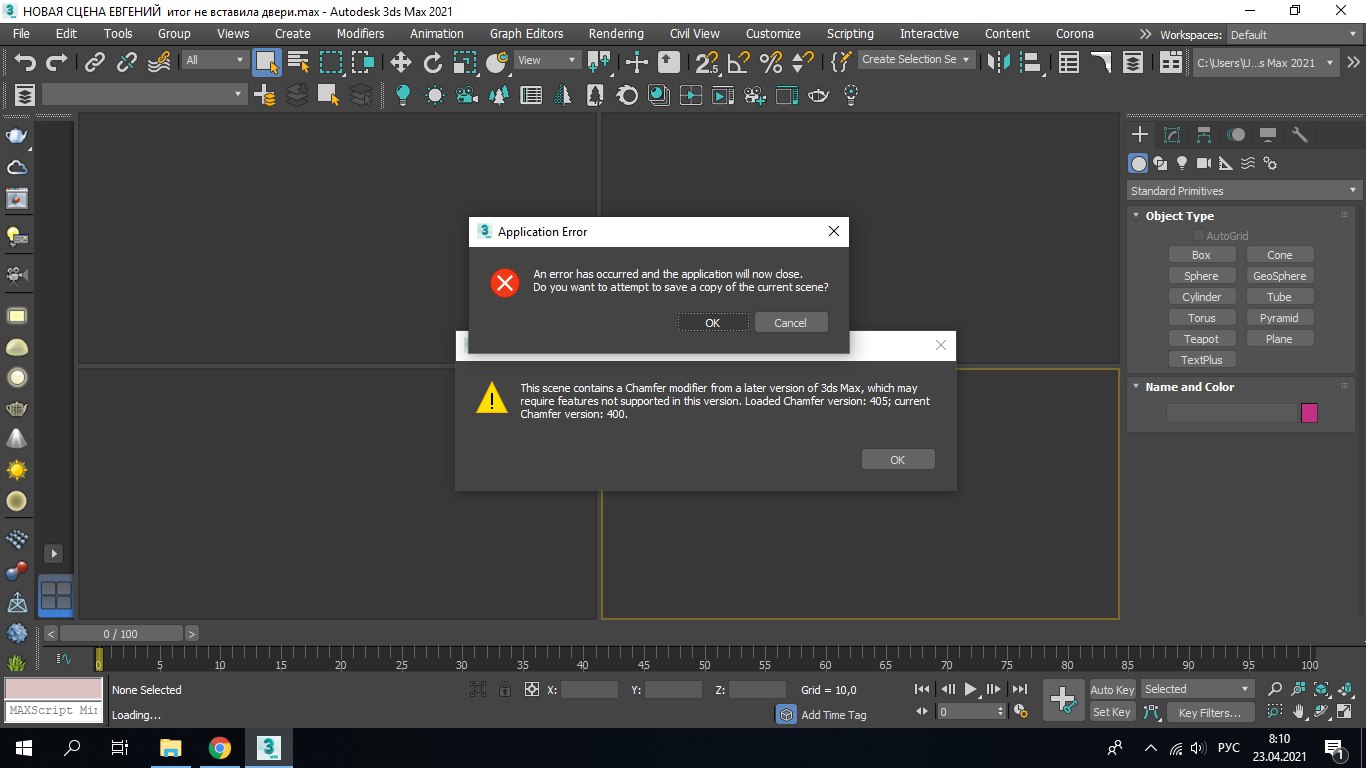Toggle the Window/Crossing selection icon
This screenshot has height=768, width=1366.
coord(362,62)
